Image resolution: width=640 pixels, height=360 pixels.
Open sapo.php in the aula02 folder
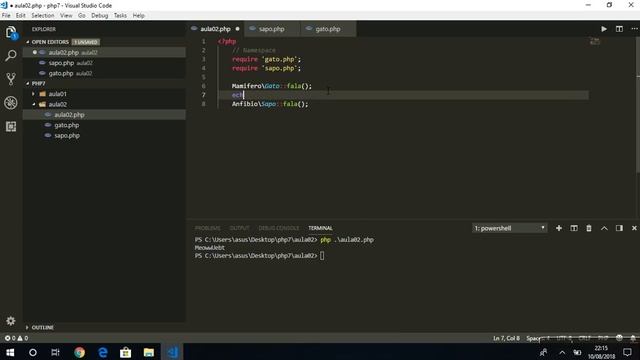coord(104,136)
